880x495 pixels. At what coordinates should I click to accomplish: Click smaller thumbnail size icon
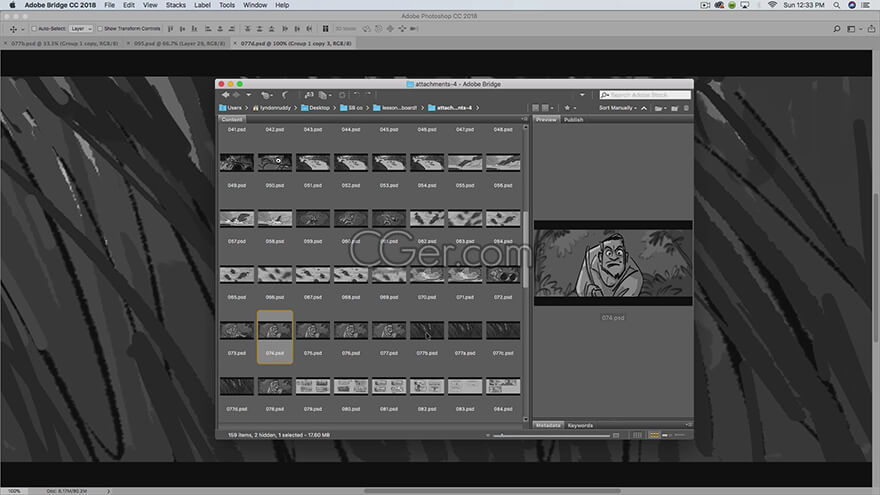tap(488, 436)
